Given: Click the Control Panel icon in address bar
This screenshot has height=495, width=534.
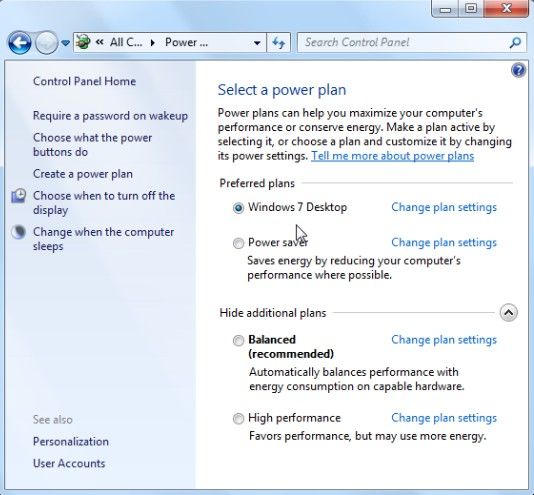Looking at the screenshot, I should 83,42.
